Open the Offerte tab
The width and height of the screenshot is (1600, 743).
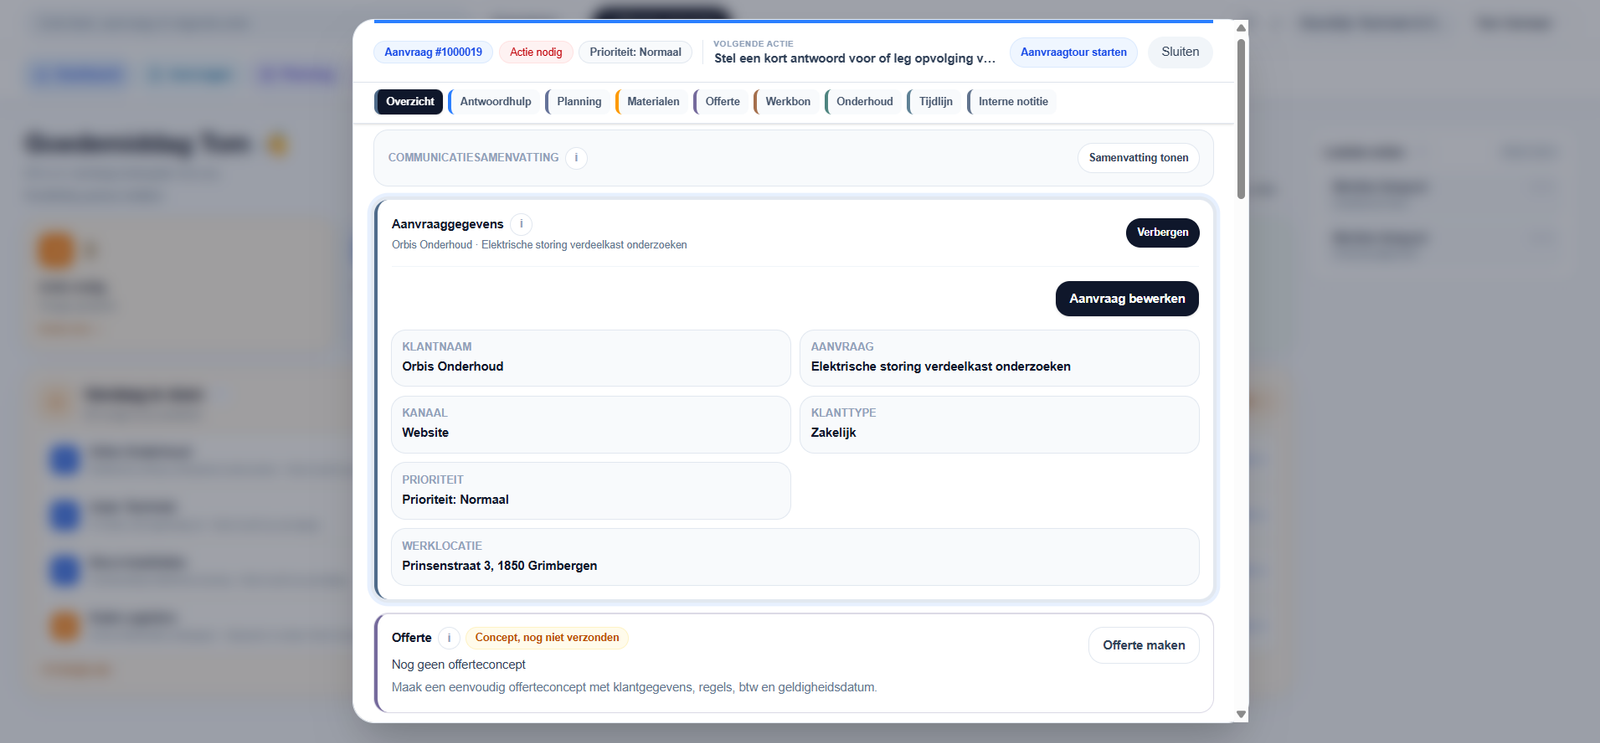click(x=721, y=102)
